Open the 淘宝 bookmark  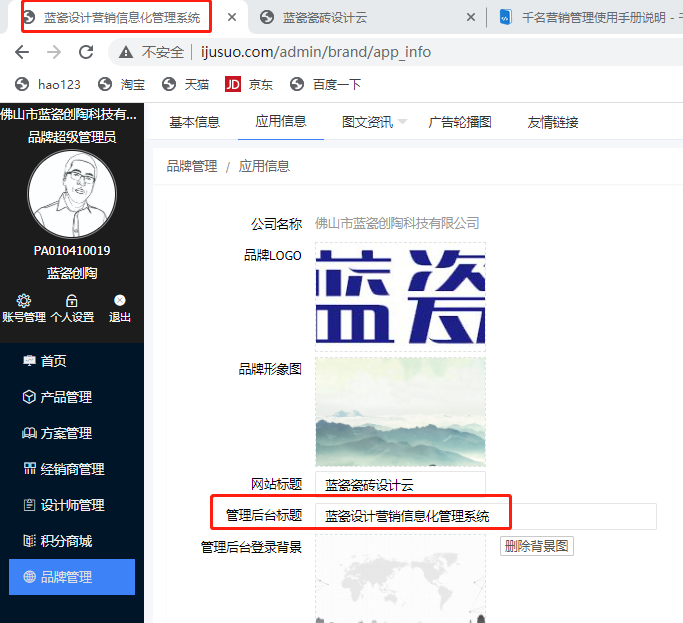[x=122, y=84]
